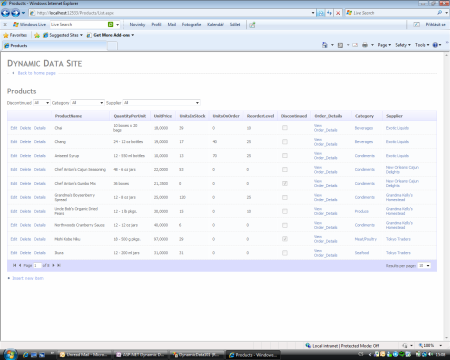Switch to Unread Mail taskbar window
This screenshot has width=450, height=360.
pos(84,355)
